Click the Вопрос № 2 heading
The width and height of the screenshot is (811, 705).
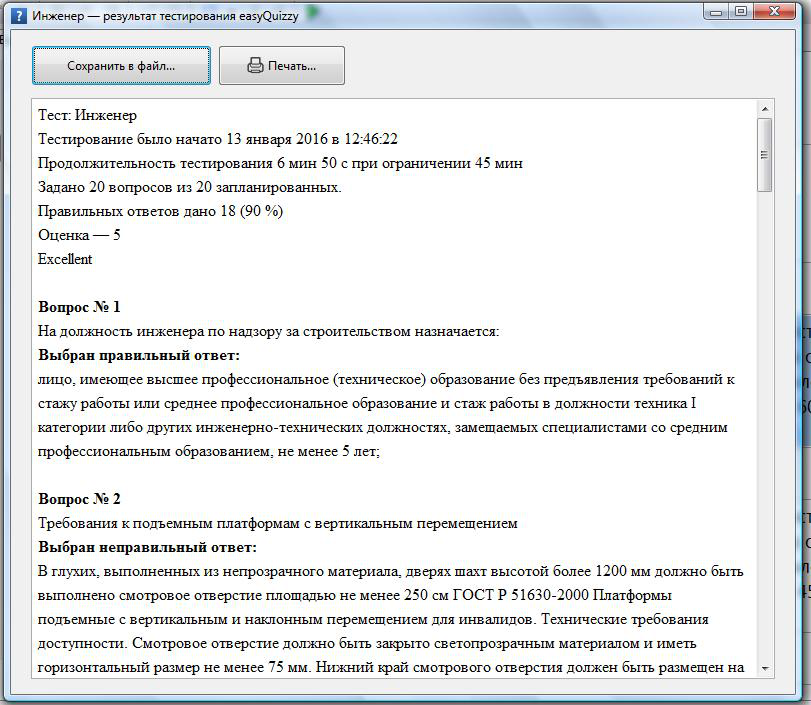point(80,497)
